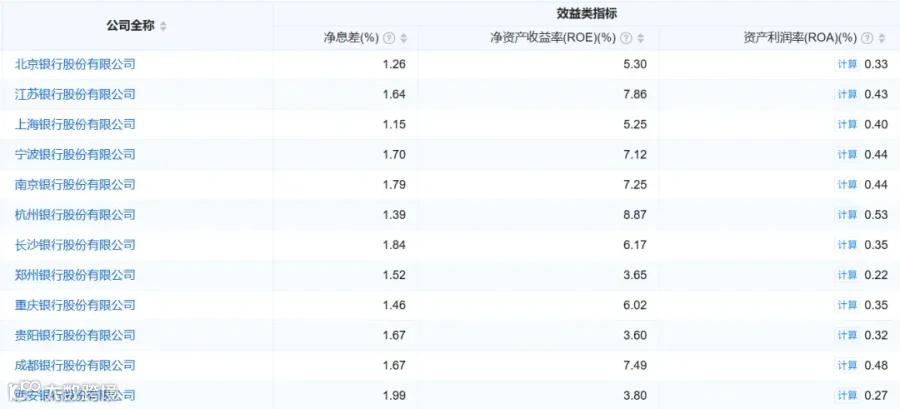Sort by 公司全称 column arrows
The width and height of the screenshot is (900, 409).
(163, 26)
